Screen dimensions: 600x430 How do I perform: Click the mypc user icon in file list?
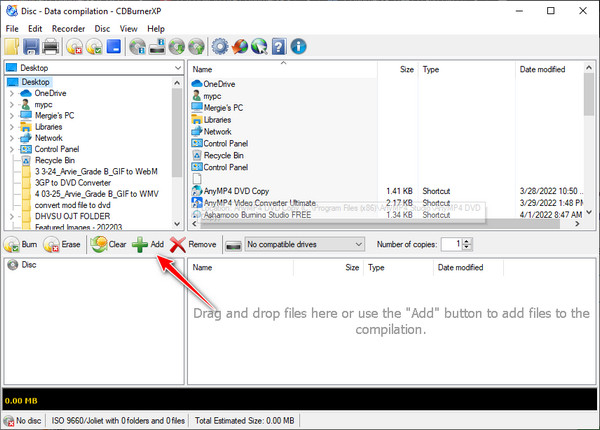[197, 96]
